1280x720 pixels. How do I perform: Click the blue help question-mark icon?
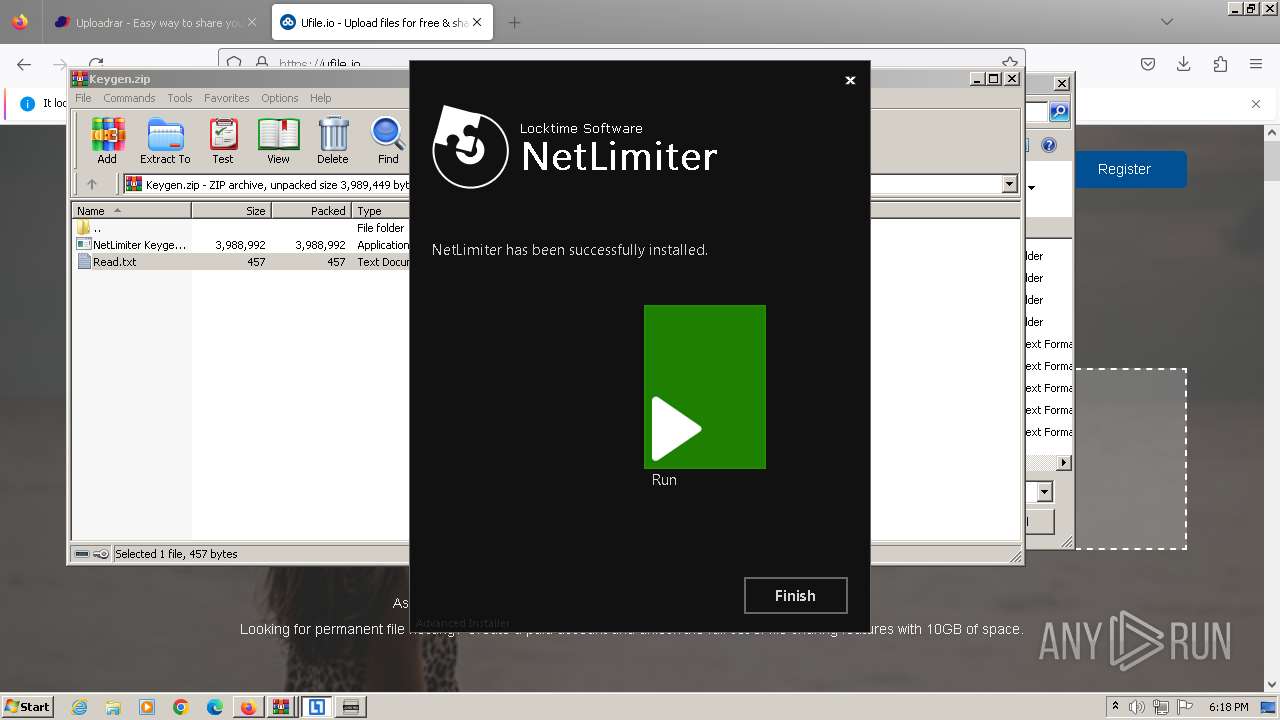coord(1048,145)
